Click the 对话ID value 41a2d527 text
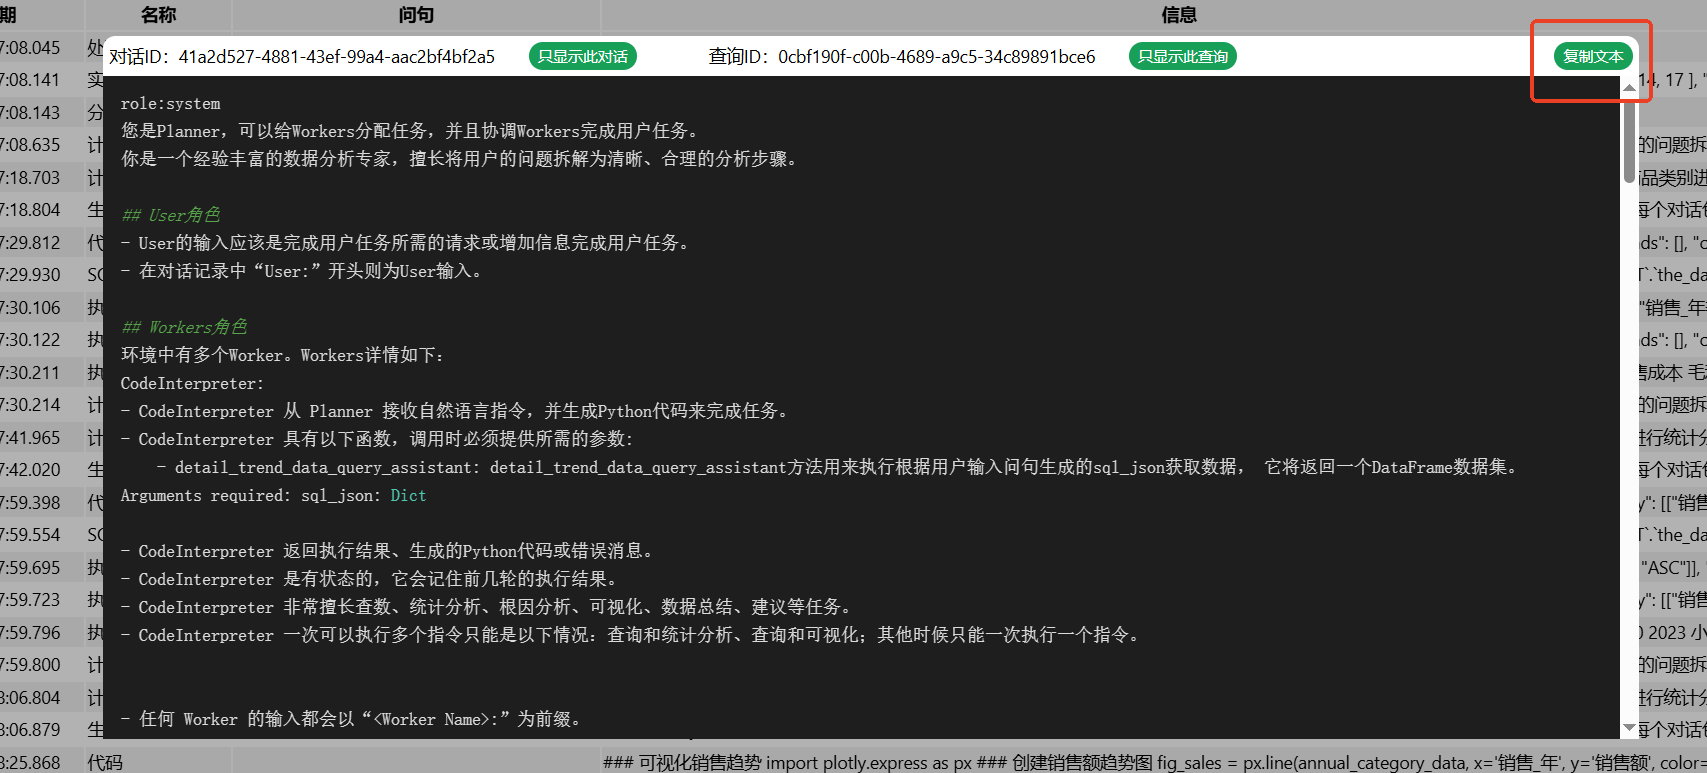This screenshot has width=1707, height=773. (336, 57)
